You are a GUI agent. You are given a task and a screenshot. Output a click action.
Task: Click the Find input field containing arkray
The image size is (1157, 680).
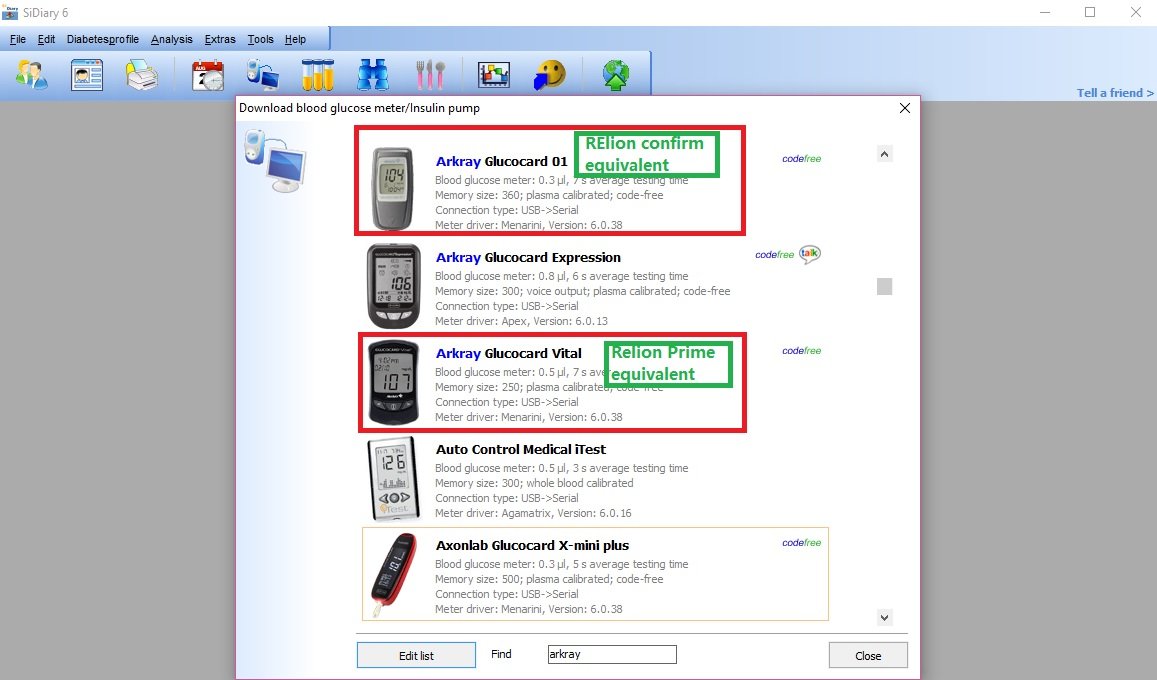(612, 654)
